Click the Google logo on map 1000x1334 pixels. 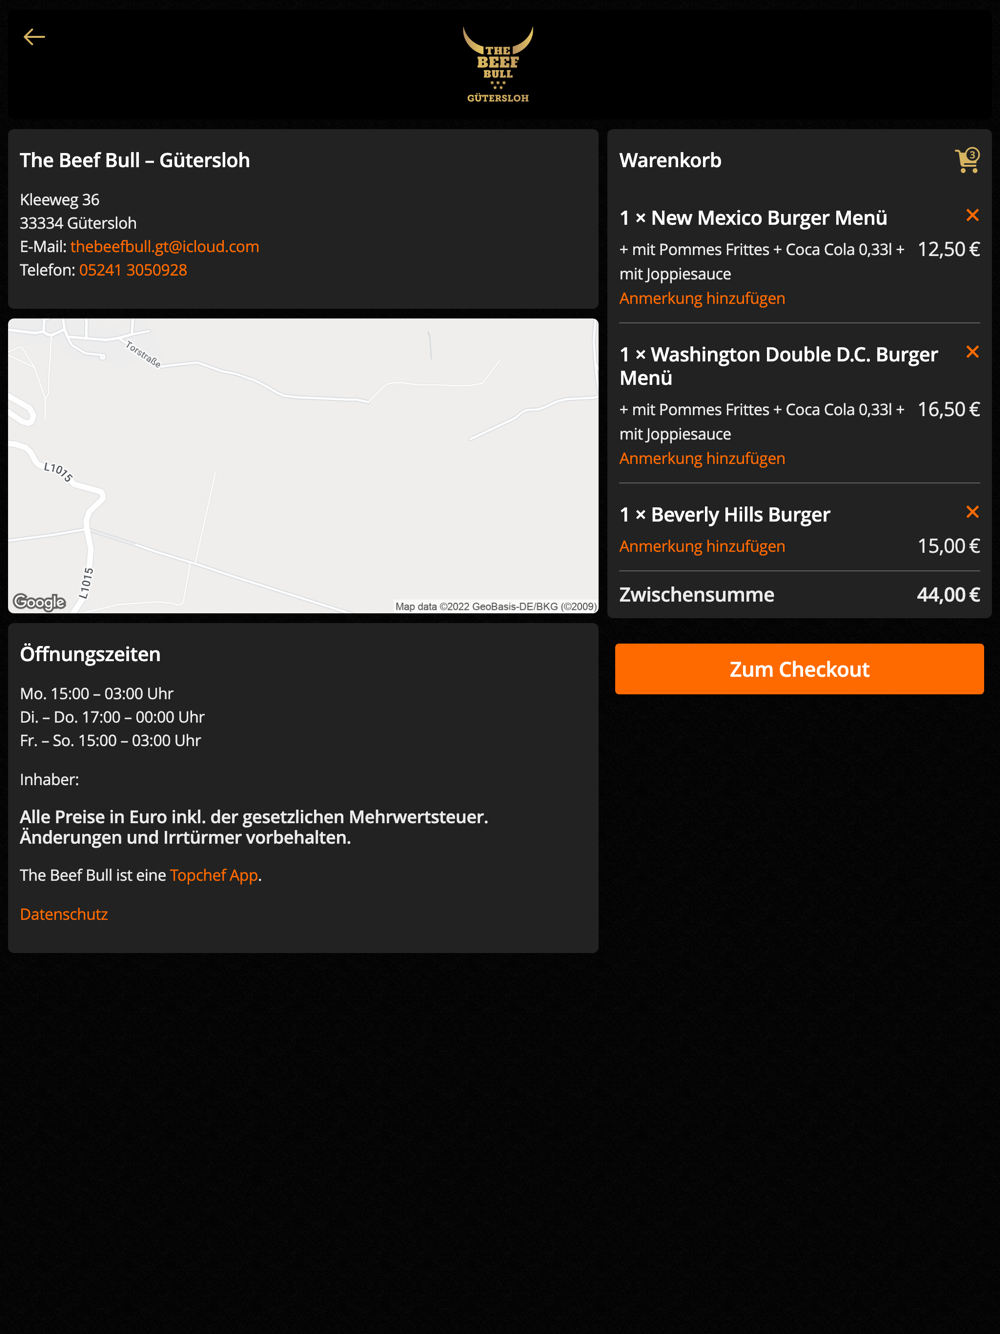point(40,602)
